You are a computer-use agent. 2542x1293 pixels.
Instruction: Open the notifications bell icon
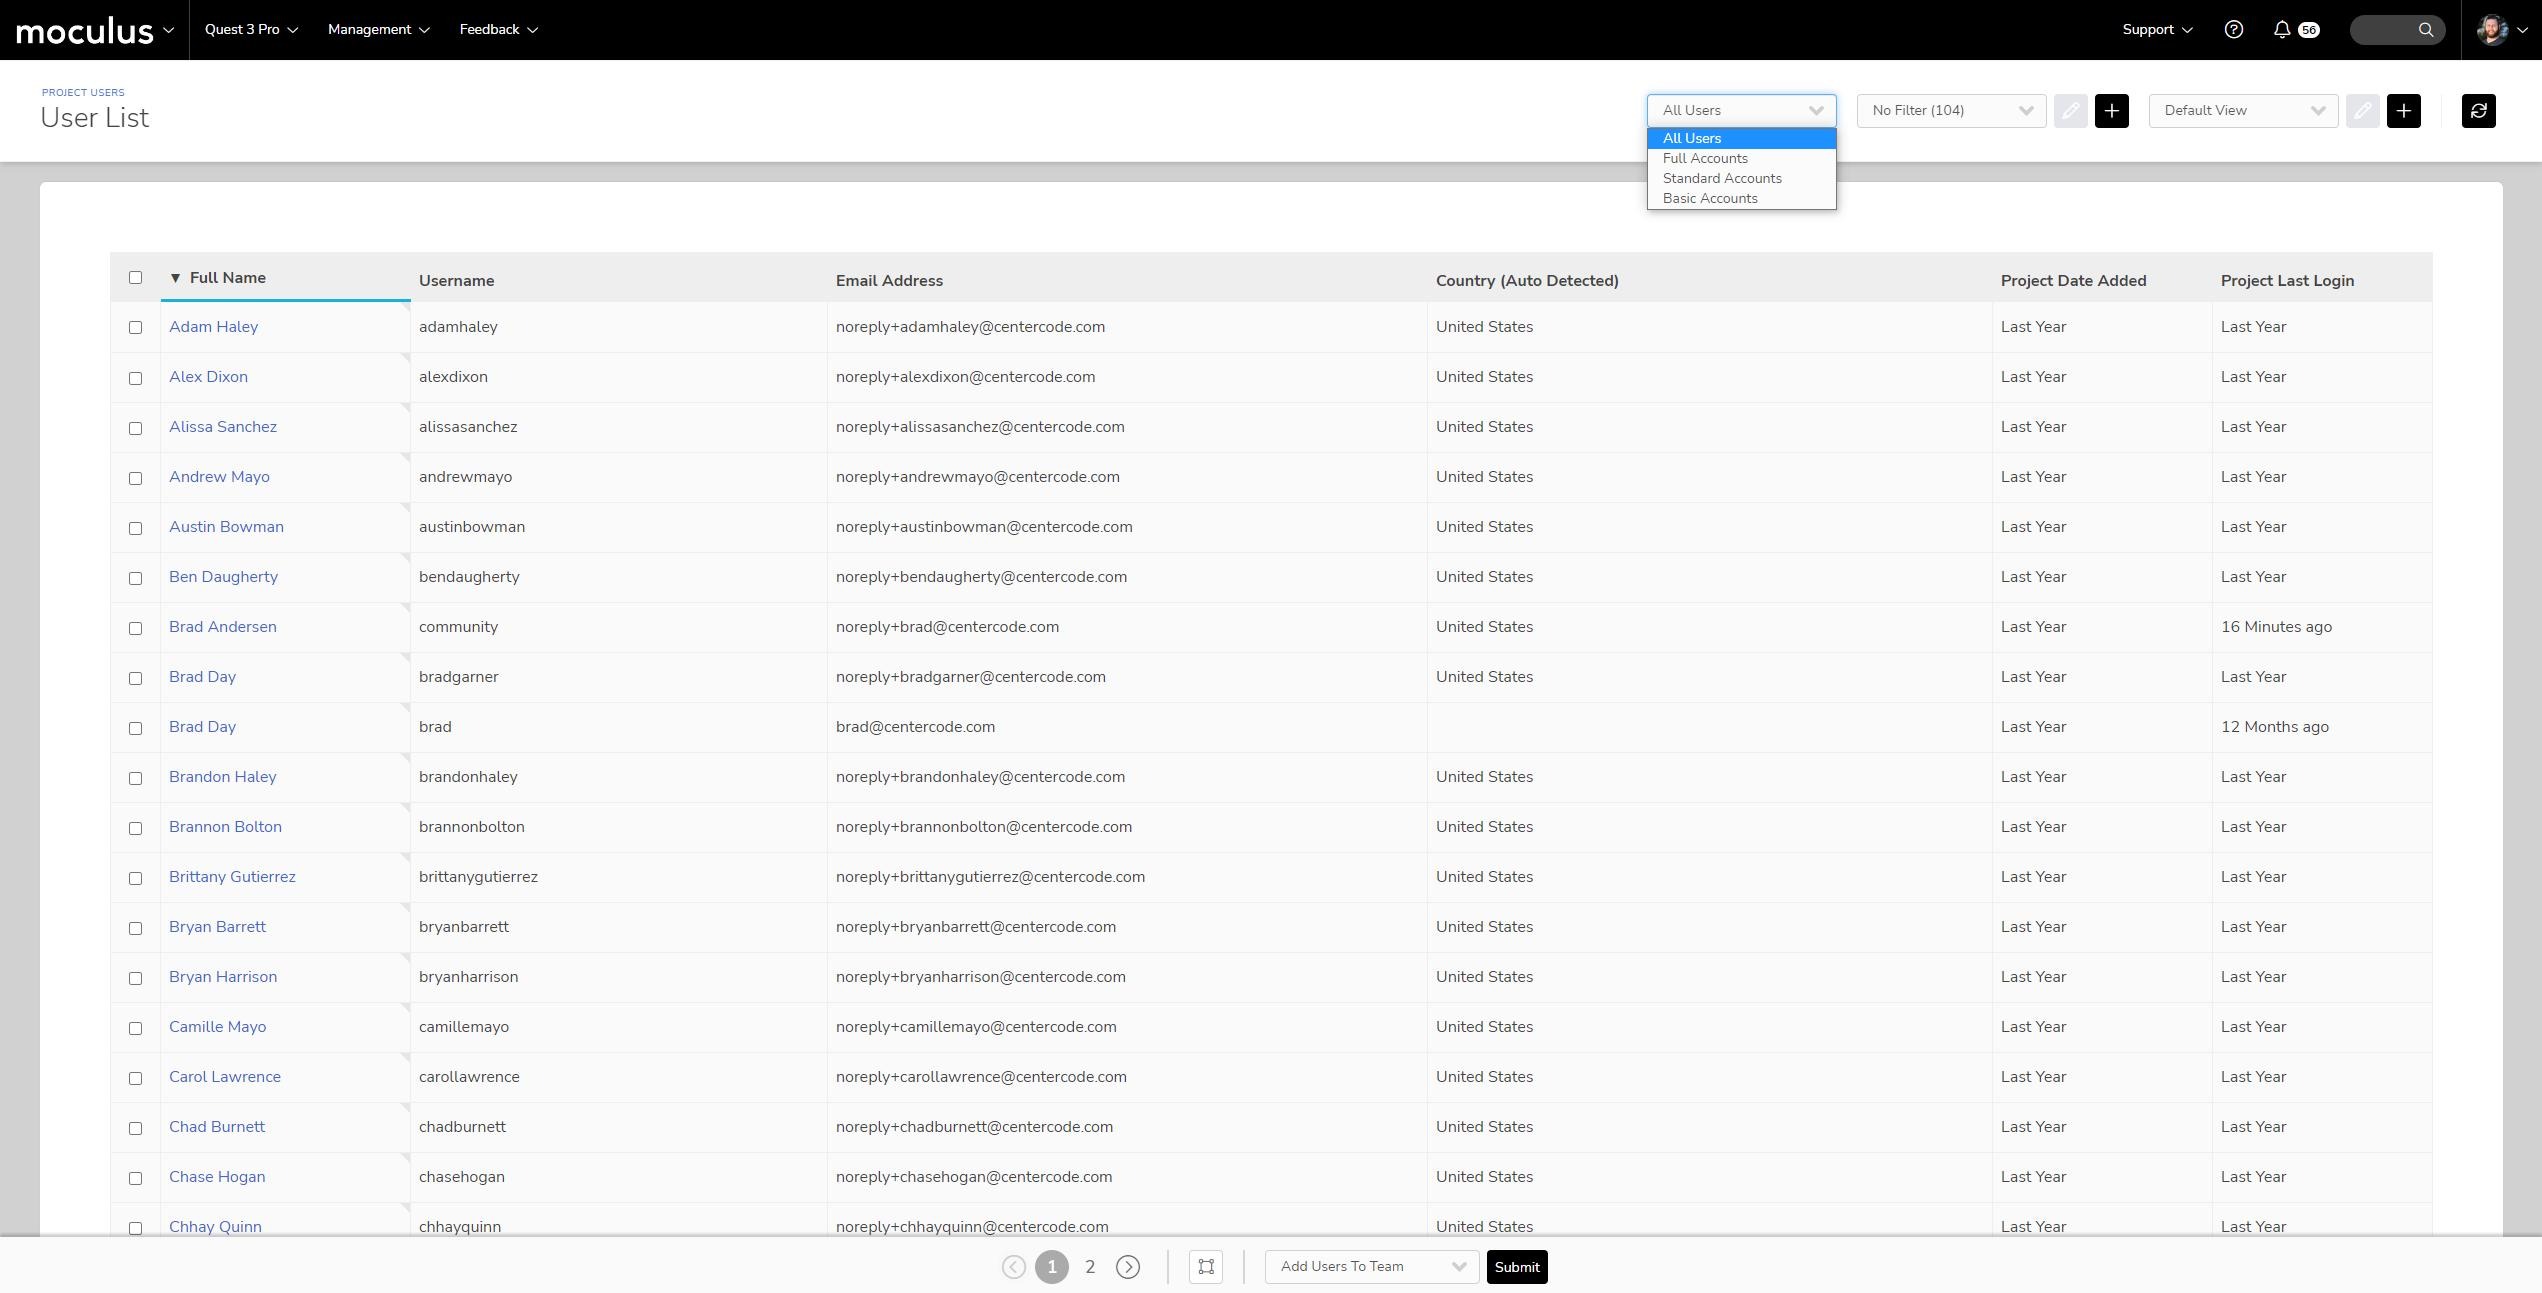[x=2282, y=30]
